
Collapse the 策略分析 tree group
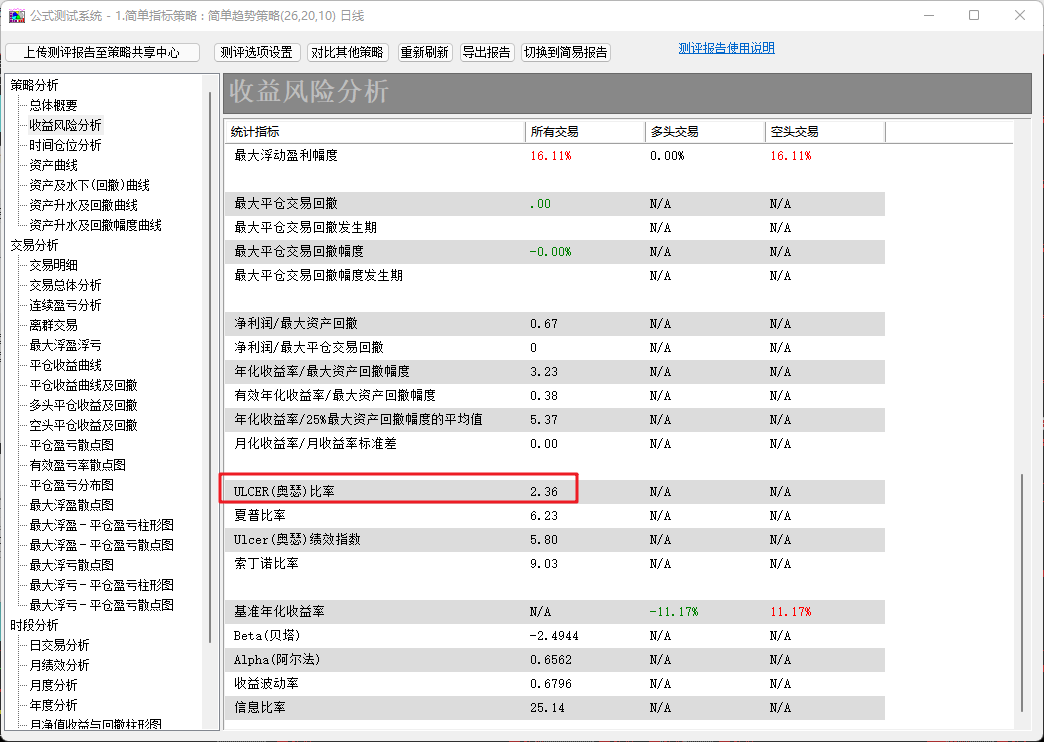(x=34, y=85)
